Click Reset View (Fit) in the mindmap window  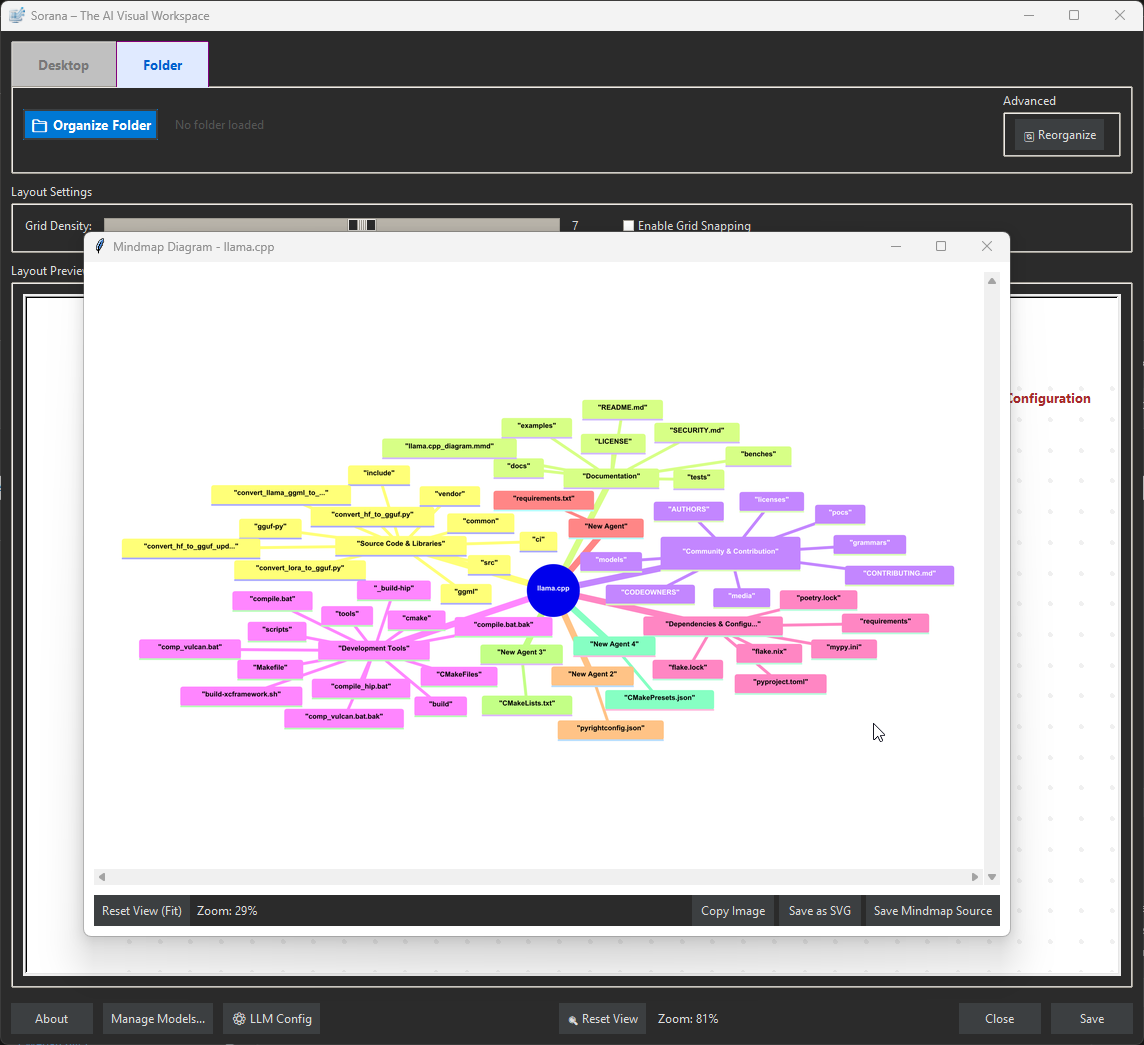point(141,910)
